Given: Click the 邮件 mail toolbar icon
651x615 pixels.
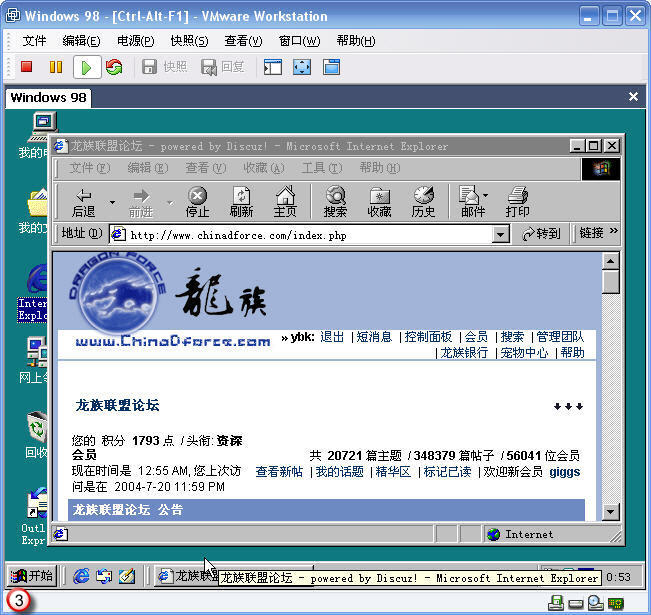Looking at the screenshot, I should click(470, 202).
